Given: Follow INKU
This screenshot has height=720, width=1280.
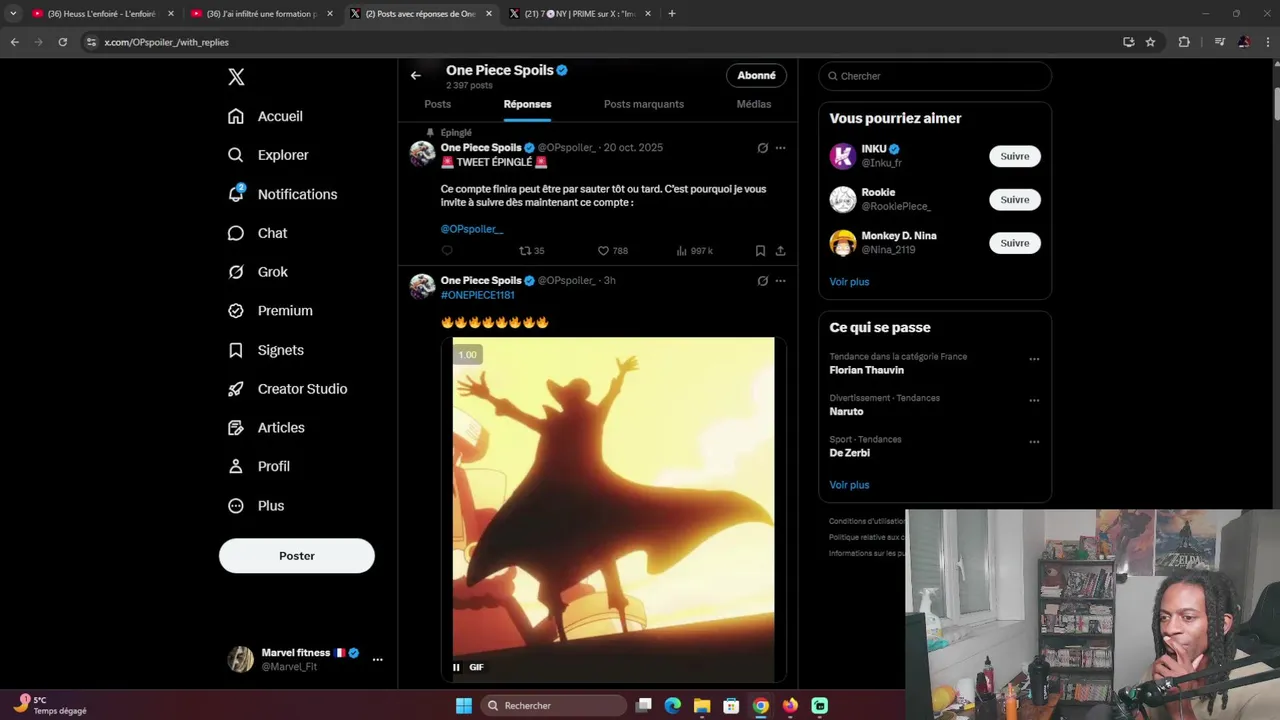Looking at the screenshot, I should coord(1015,156).
